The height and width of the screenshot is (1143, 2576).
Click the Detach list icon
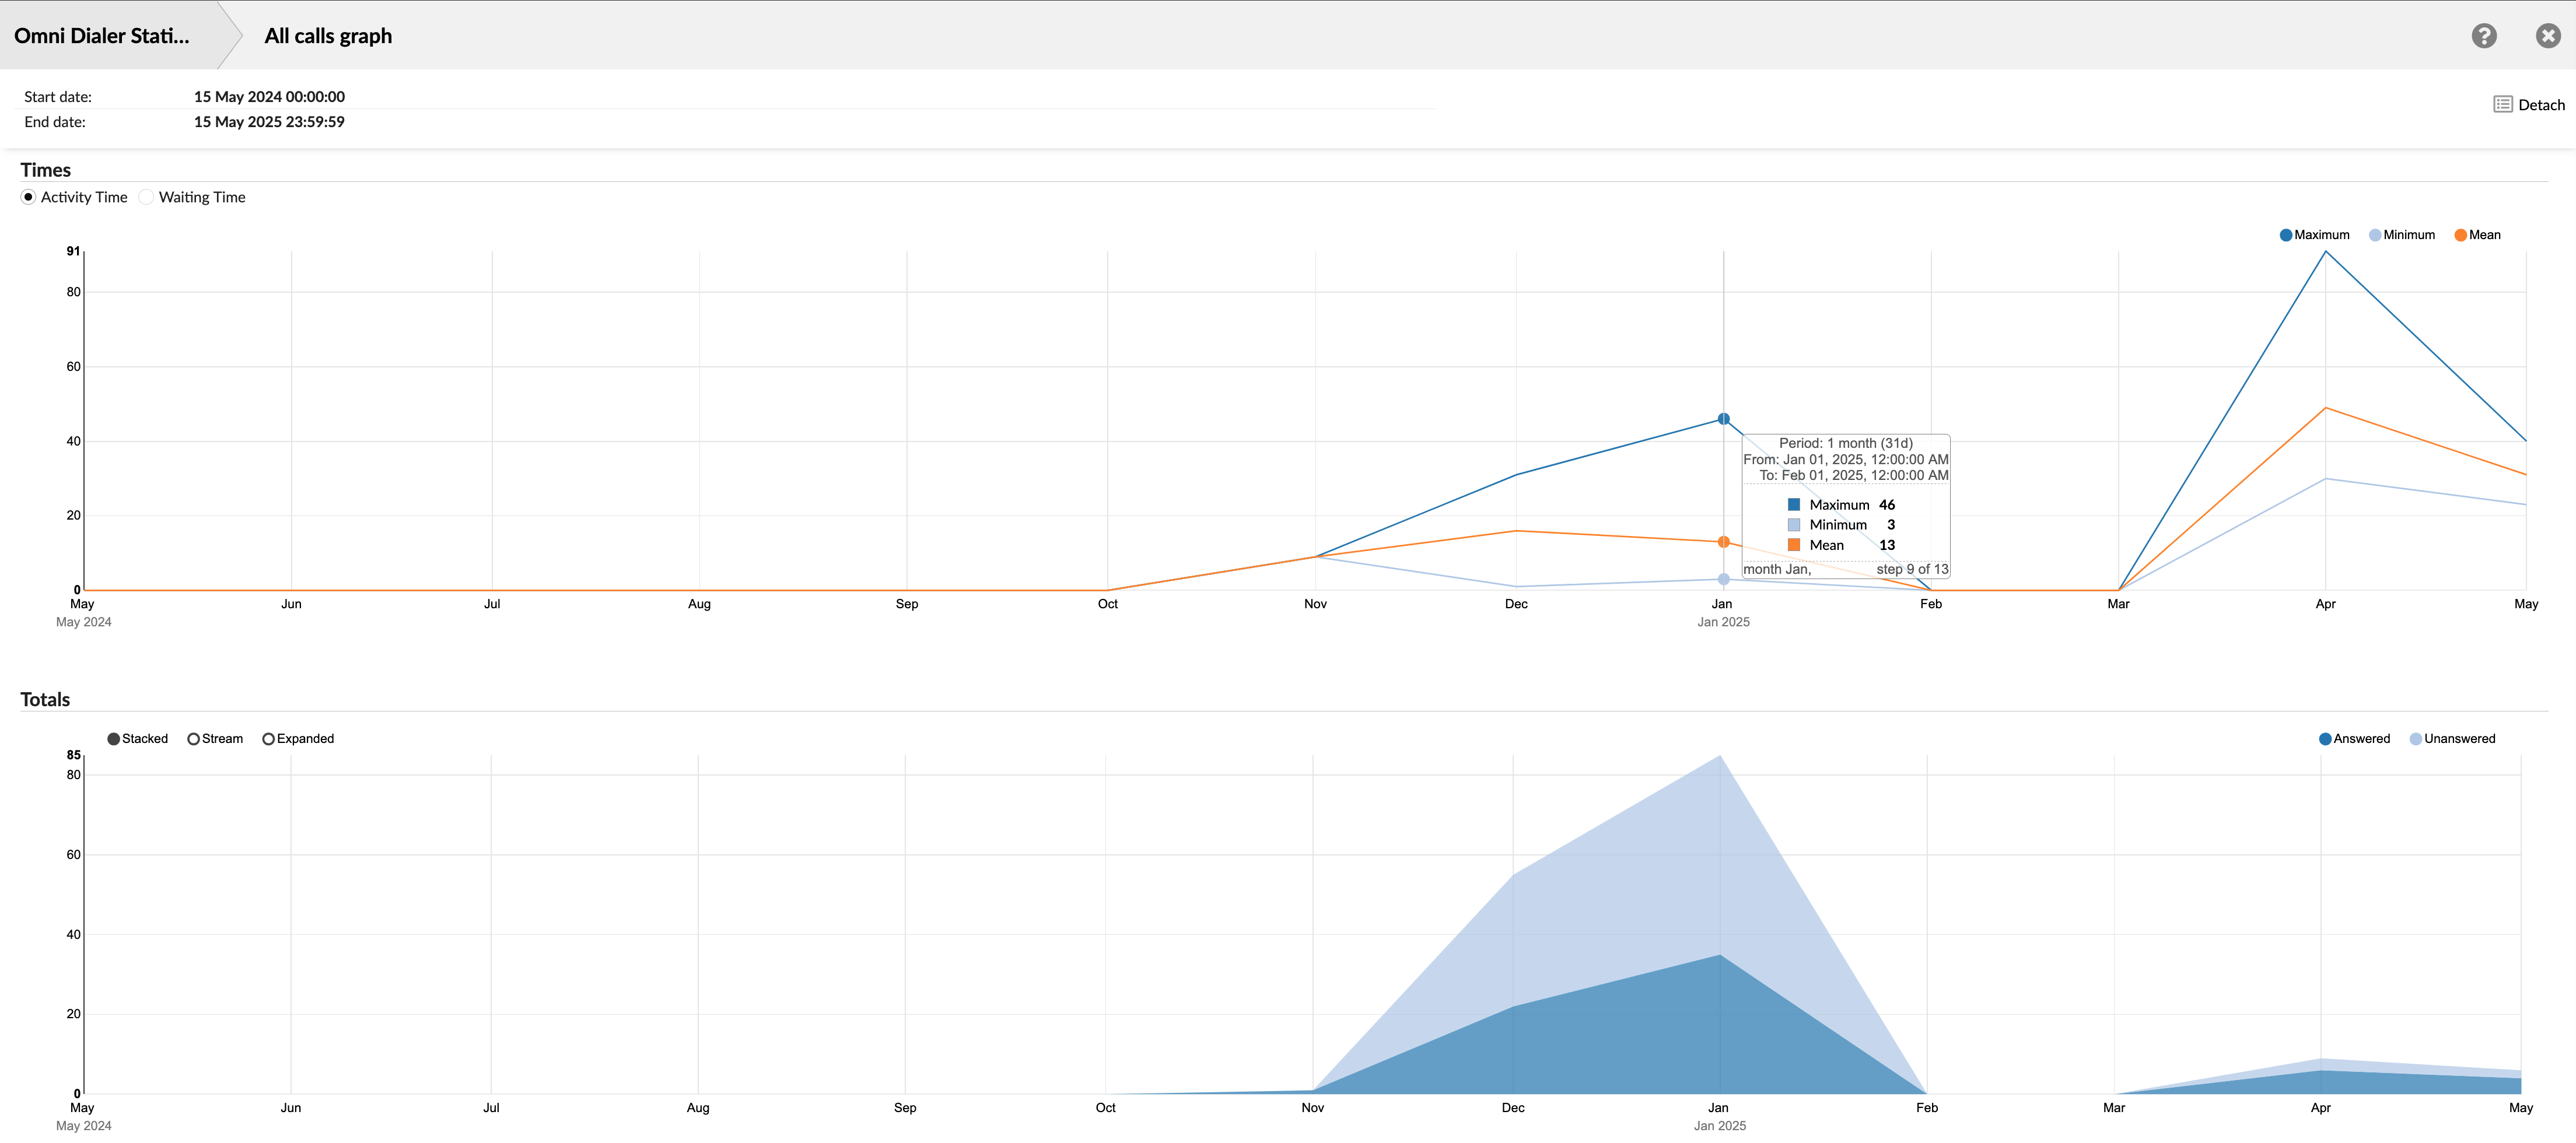tap(2502, 104)
